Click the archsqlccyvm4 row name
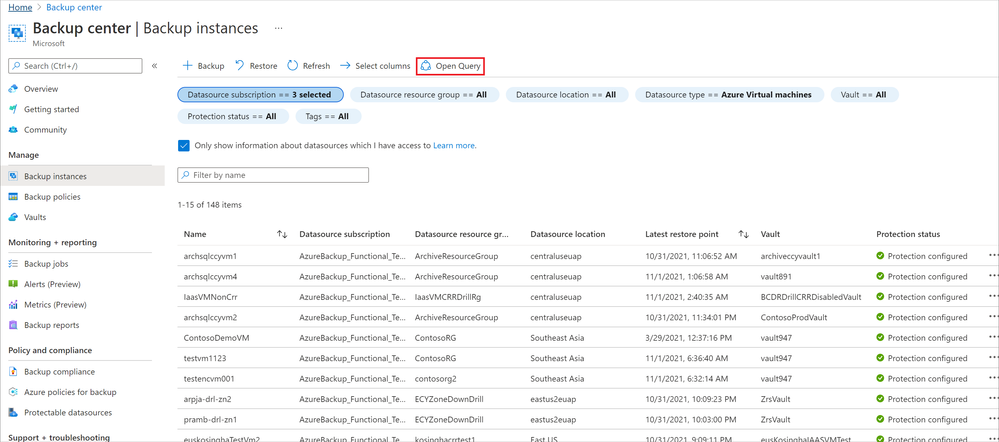This screenshot has width=999, height=442. [210, 276]
